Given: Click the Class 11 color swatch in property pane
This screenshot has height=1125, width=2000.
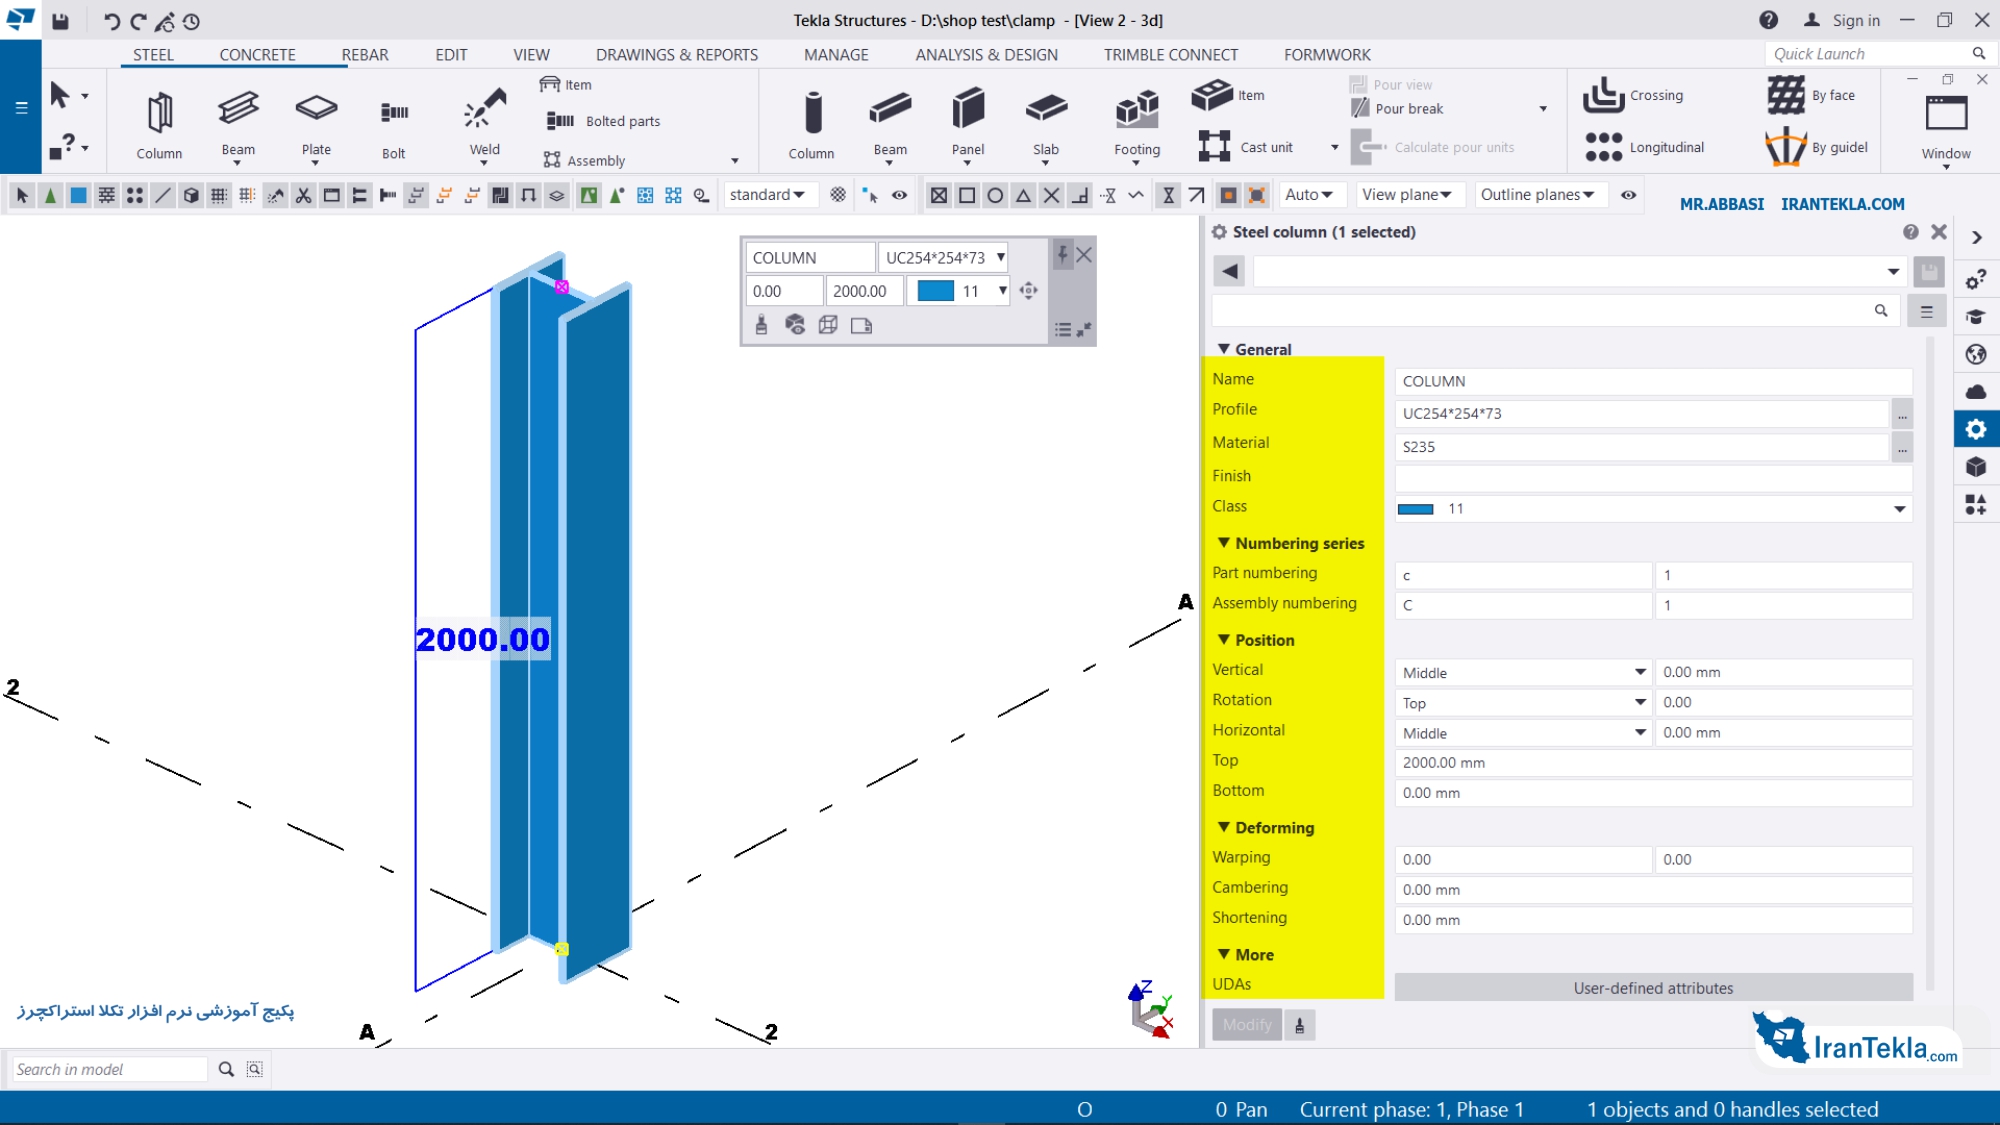Looking at the screenshot, I should pyautogui.click(x=1415, y=509).
